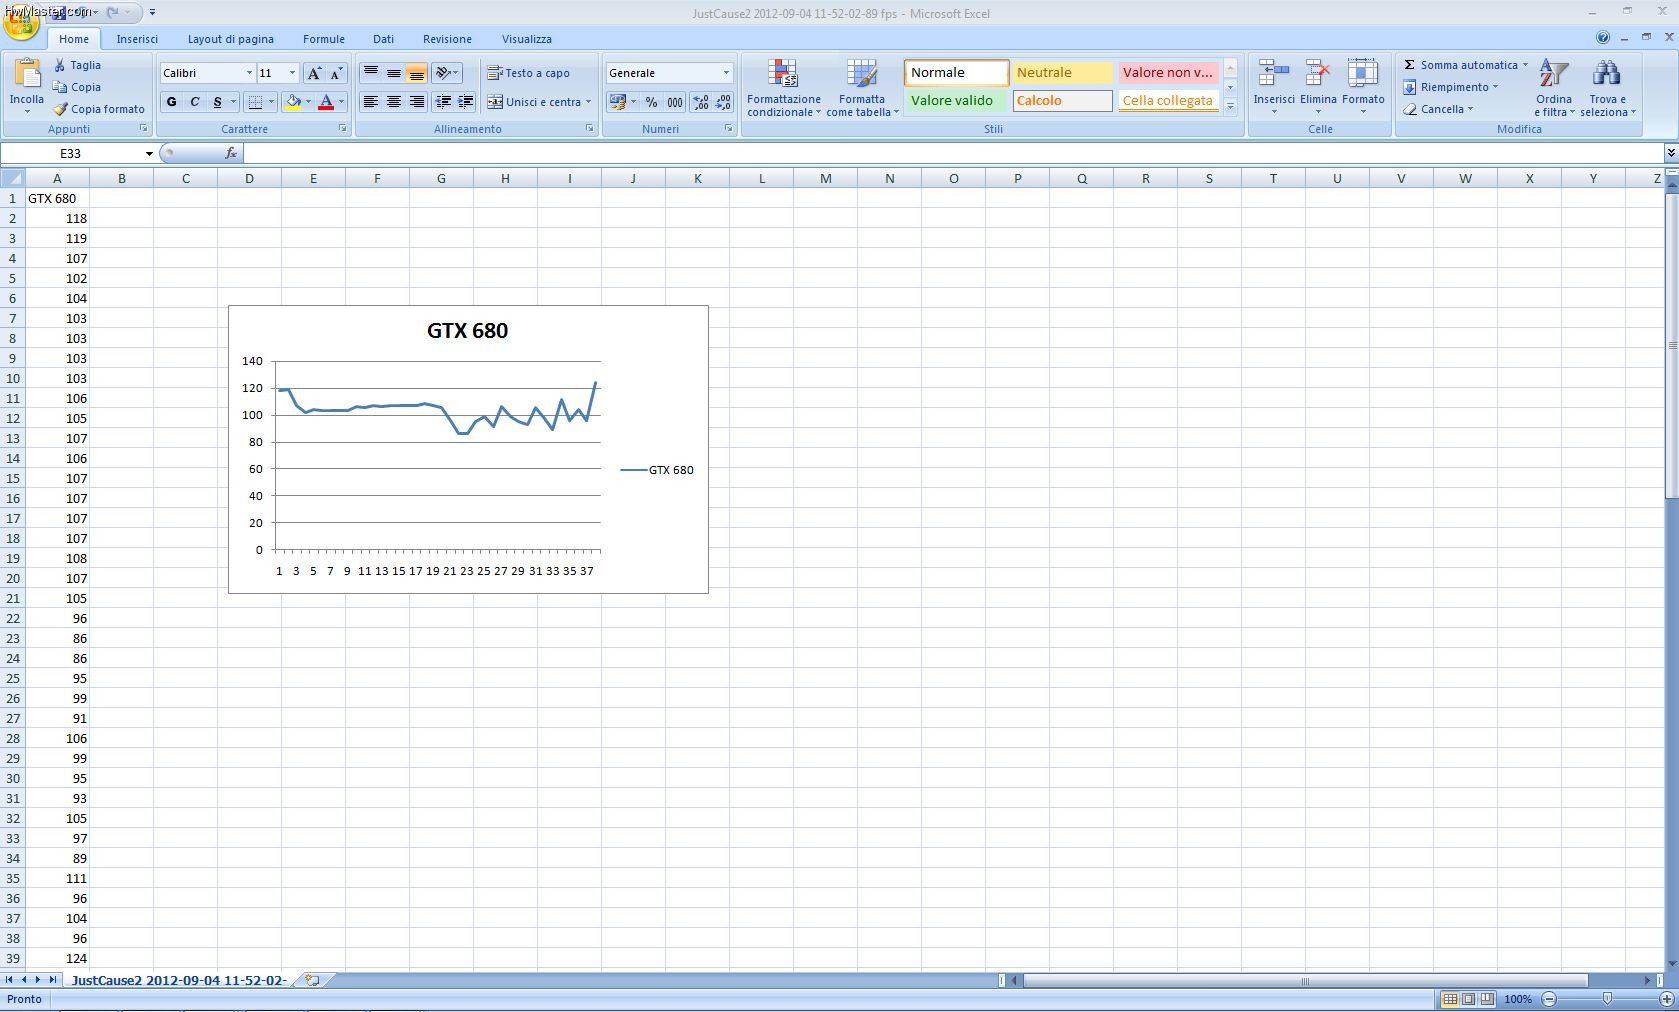The image size is (1679, 1012).
Task: Apply the Normale cell style
Action: pyautogui.click(x=957, y=73)
